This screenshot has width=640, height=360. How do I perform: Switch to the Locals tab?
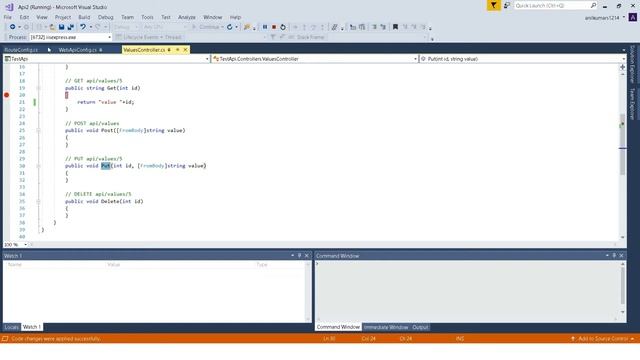click(x=11, y=327)
